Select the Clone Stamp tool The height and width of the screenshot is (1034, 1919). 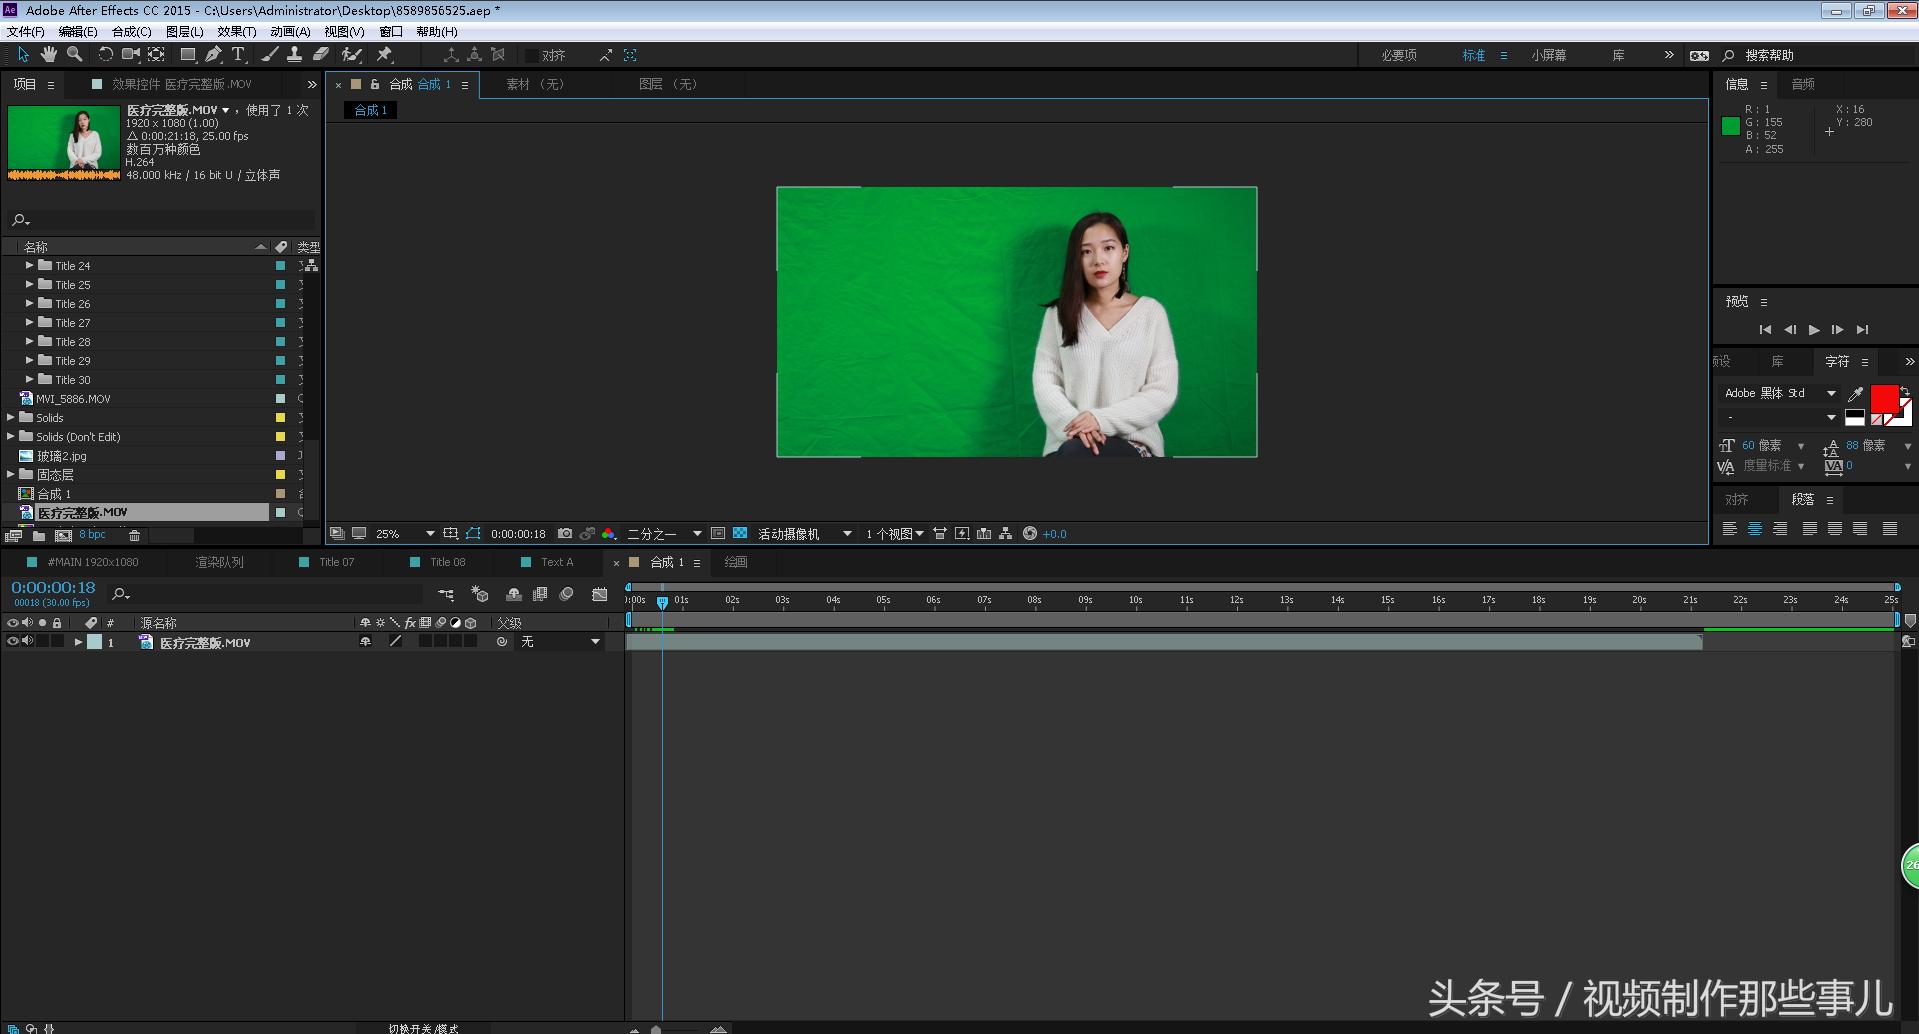pos(294,55)
